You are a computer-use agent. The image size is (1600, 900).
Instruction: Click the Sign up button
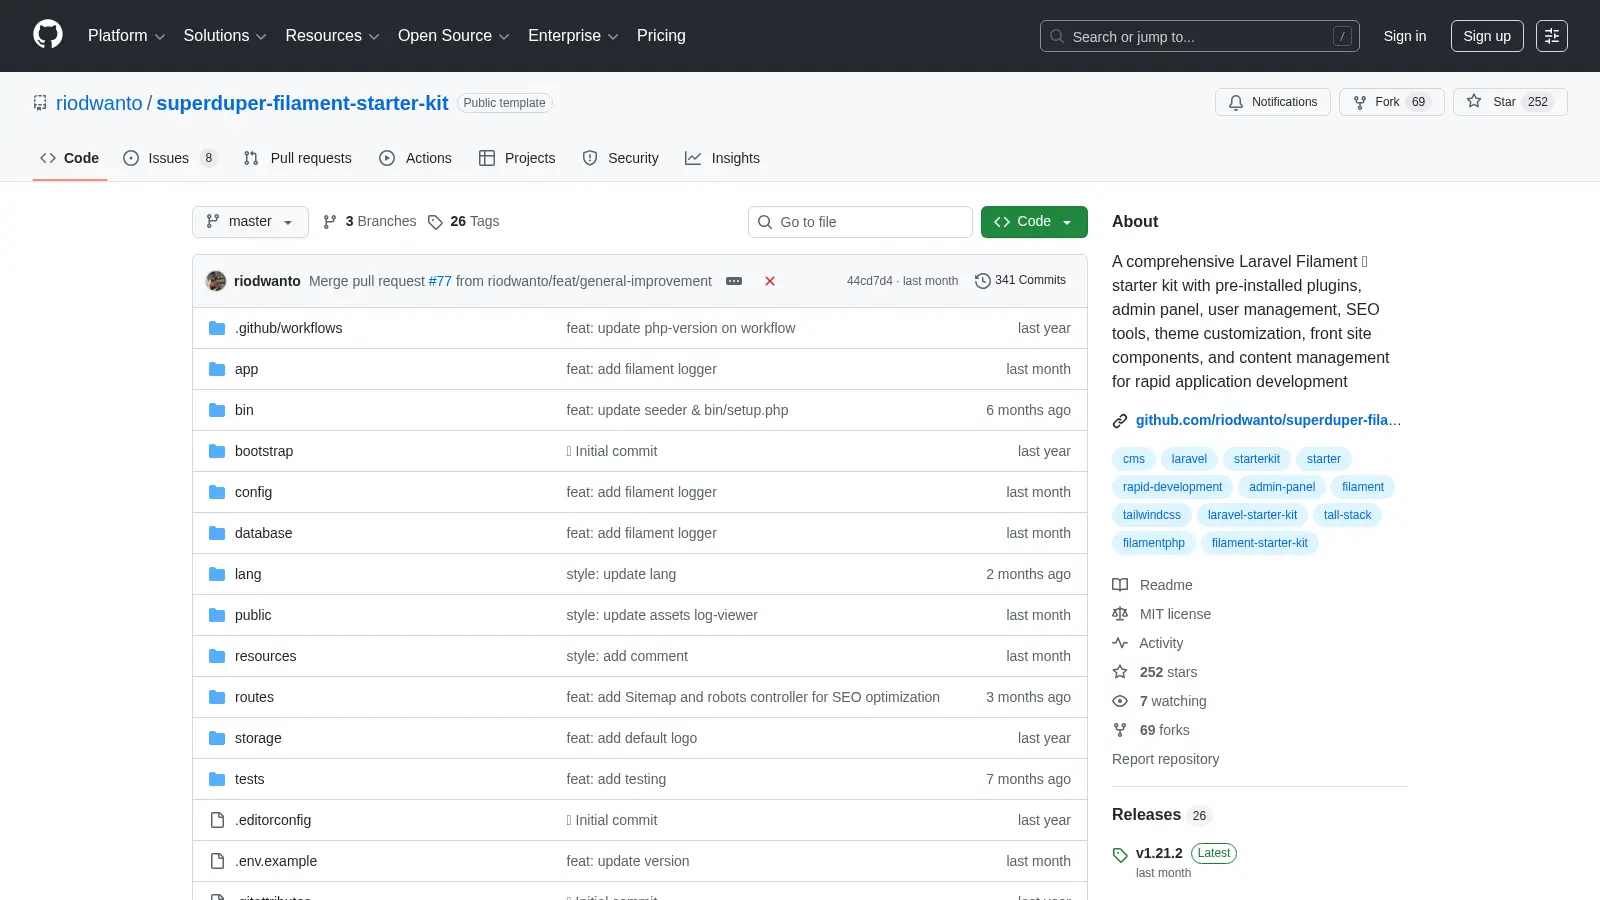point(1487,36)
